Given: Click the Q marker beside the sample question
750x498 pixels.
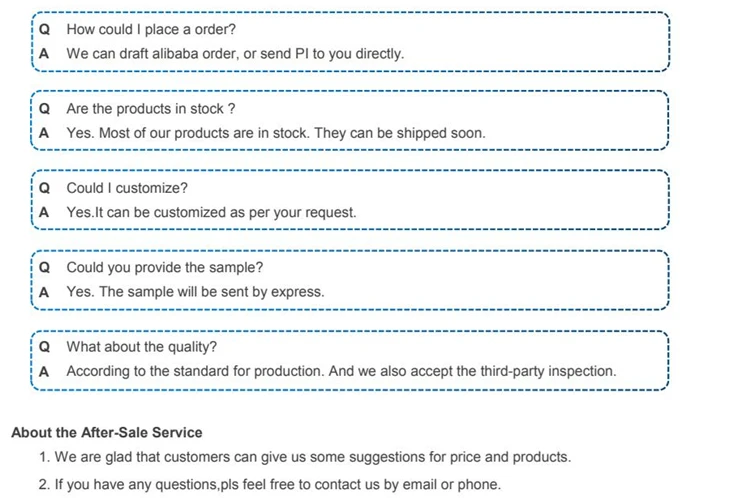Looking at the screenshot, I should pyautogui.click(x=44, y=268).
